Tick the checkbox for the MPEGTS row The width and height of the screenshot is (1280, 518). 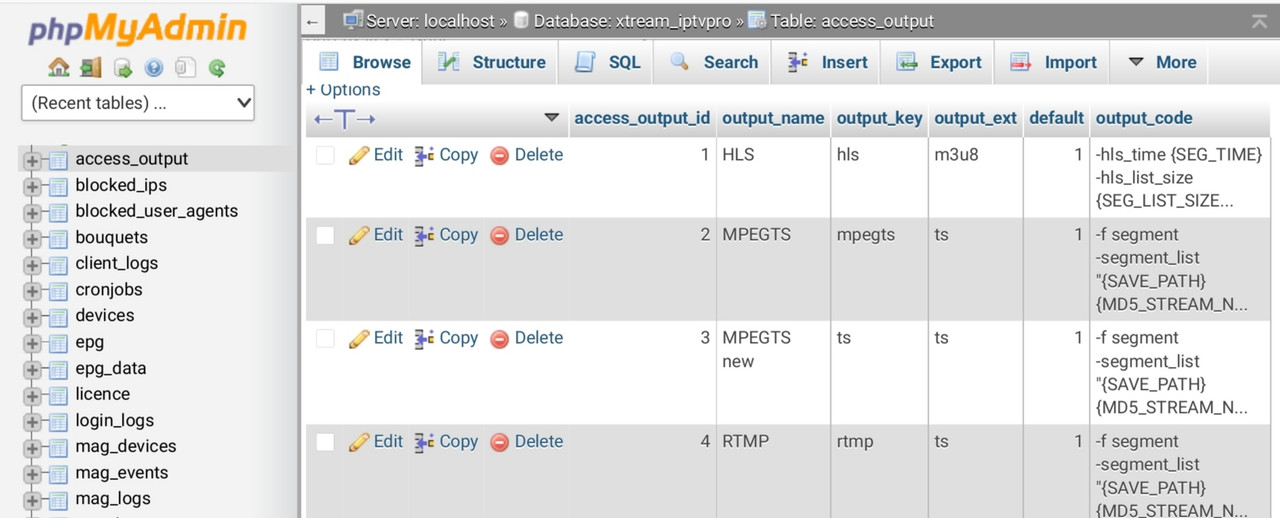(325, 235)
